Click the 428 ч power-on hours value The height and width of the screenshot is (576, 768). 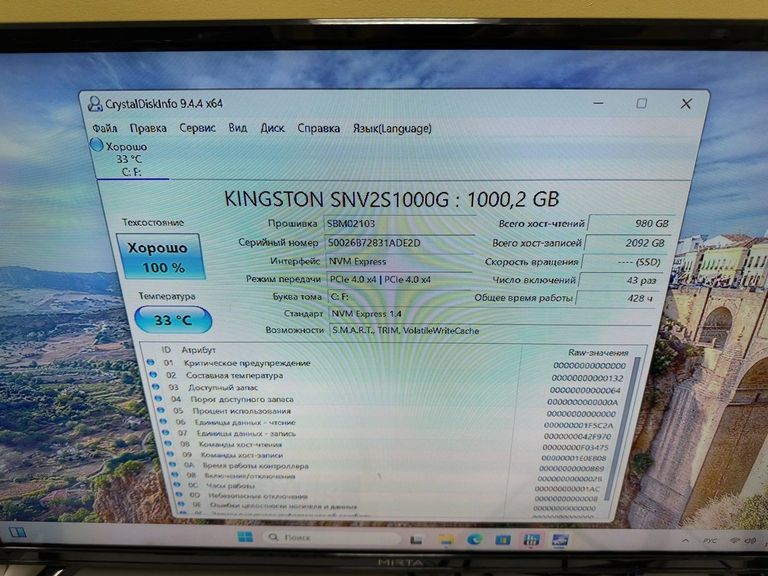click(616, 298)
